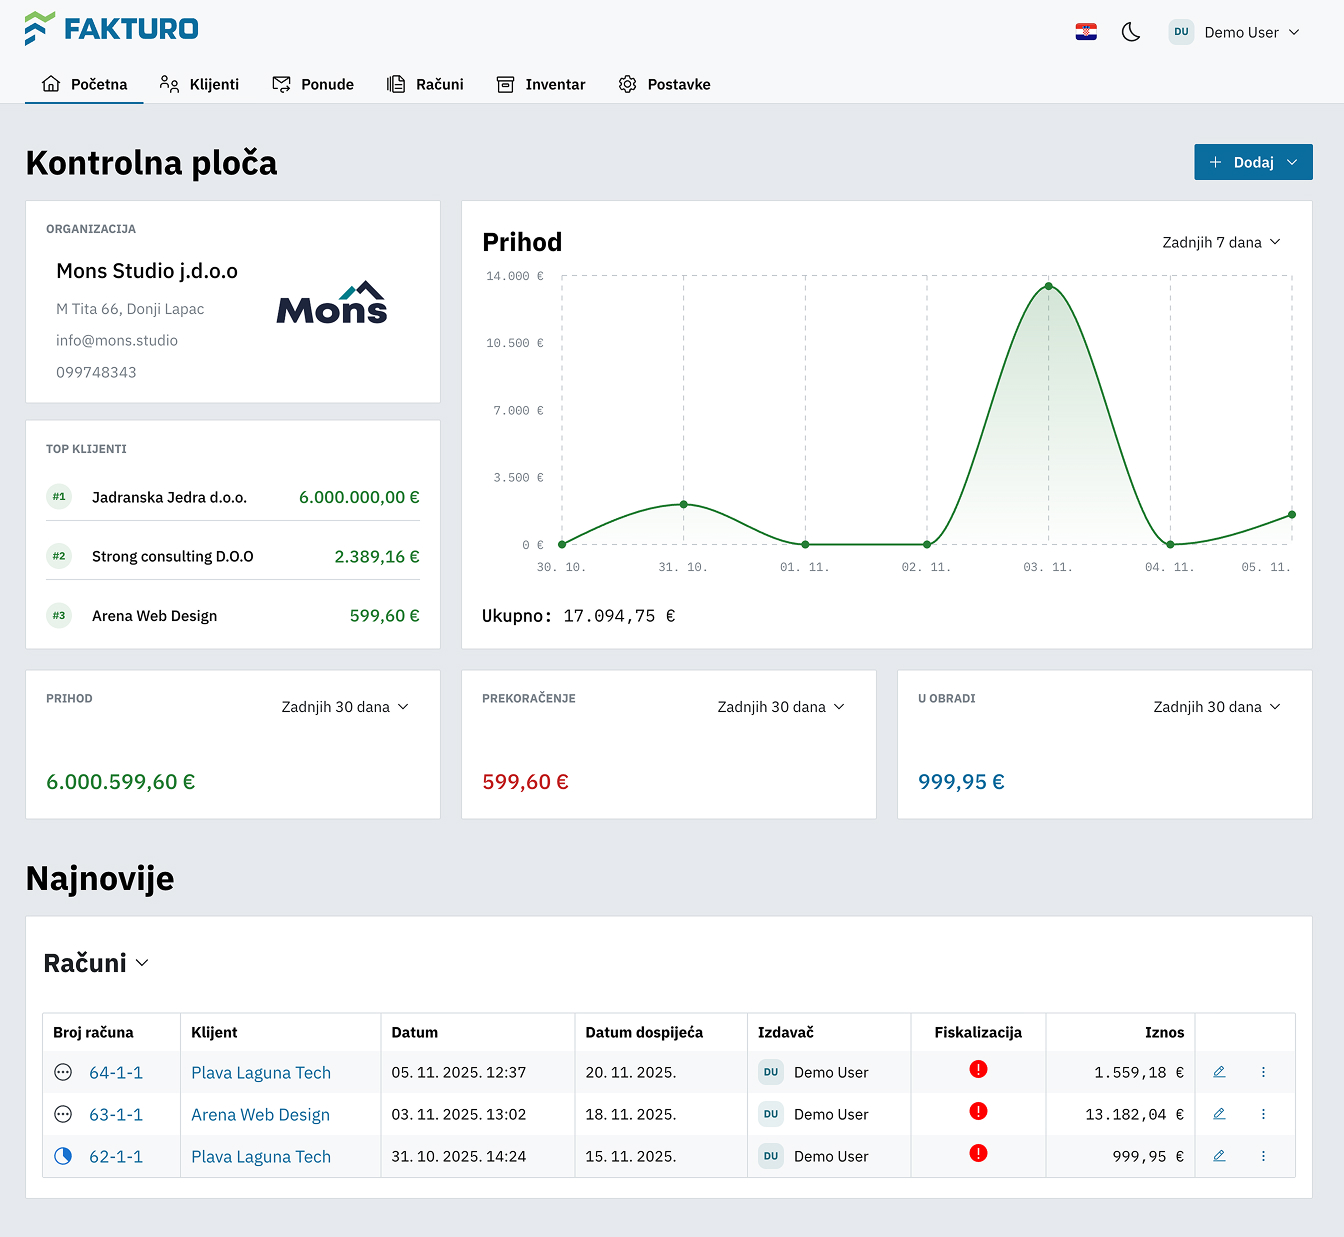Collapse the Računi section in Najnovije
Screen dimensions: 1344x1237
pyautogui.click(x=141, y=962)
